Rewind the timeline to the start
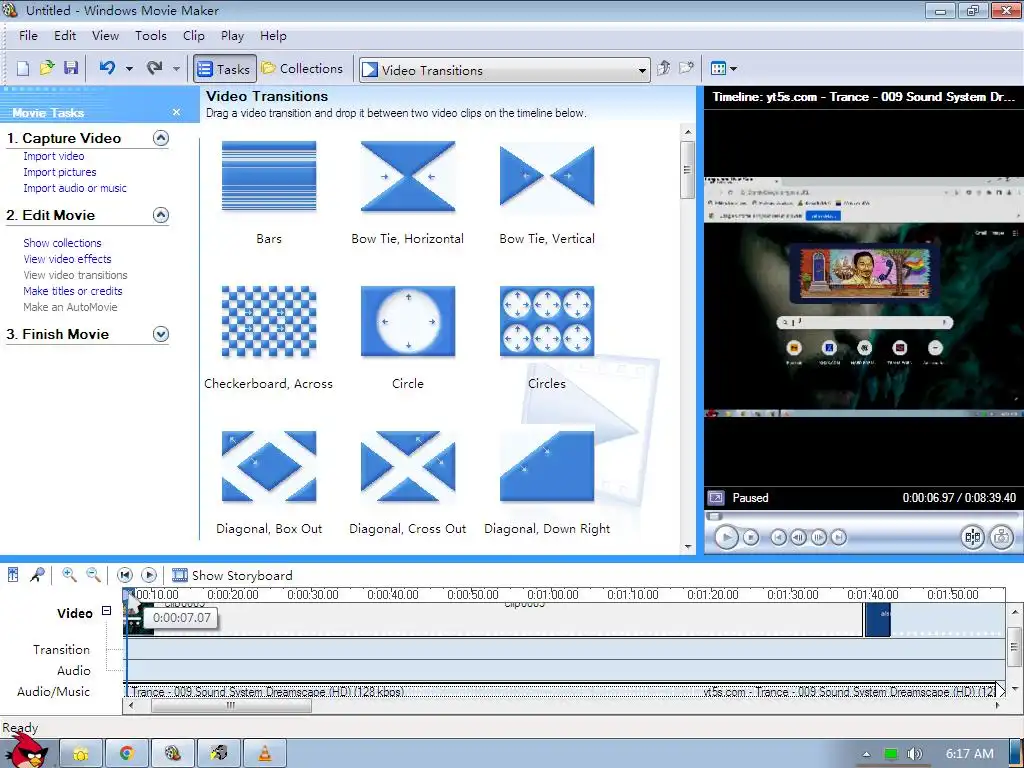Screen dimensions: 1024x768 pyautogui.click(x=125, y=575)
